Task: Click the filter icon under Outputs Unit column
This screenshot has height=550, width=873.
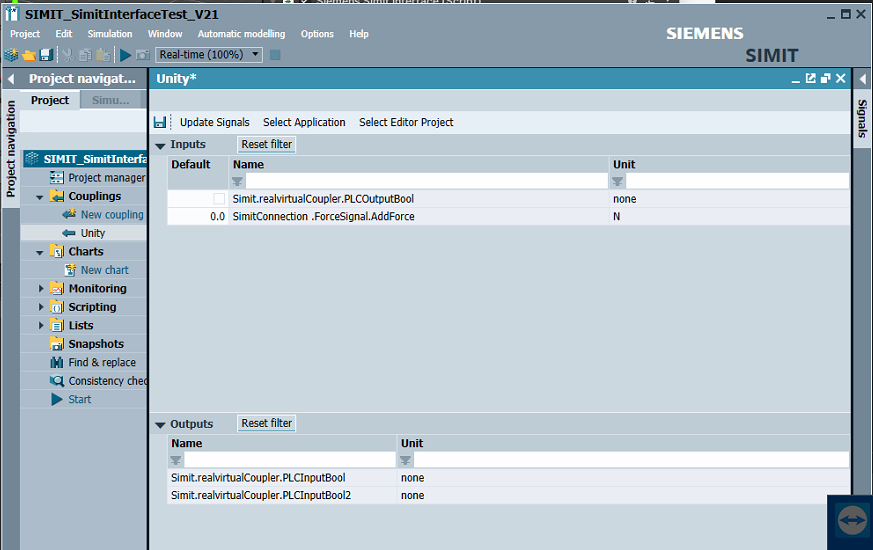Action: click(406, 460)
